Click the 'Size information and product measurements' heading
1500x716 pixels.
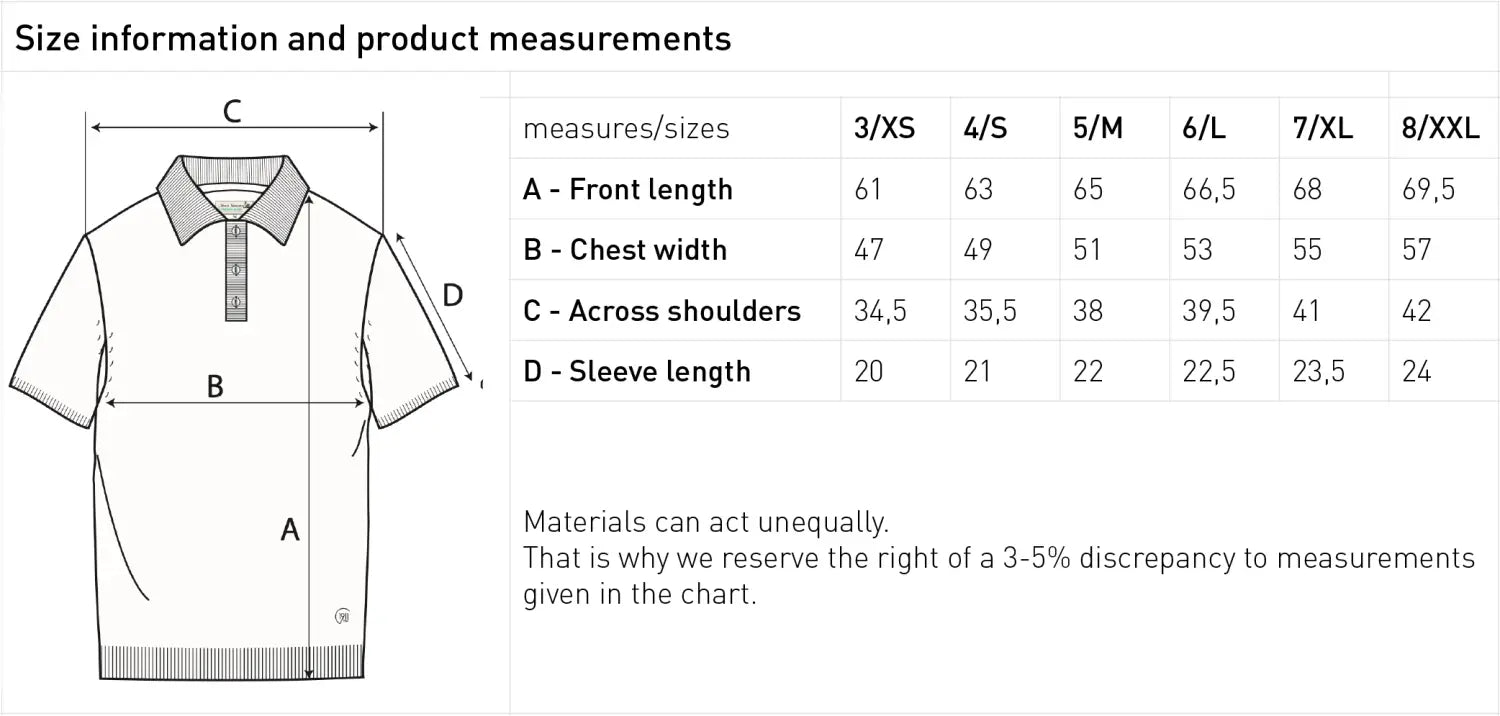click(x=373, y=39)
